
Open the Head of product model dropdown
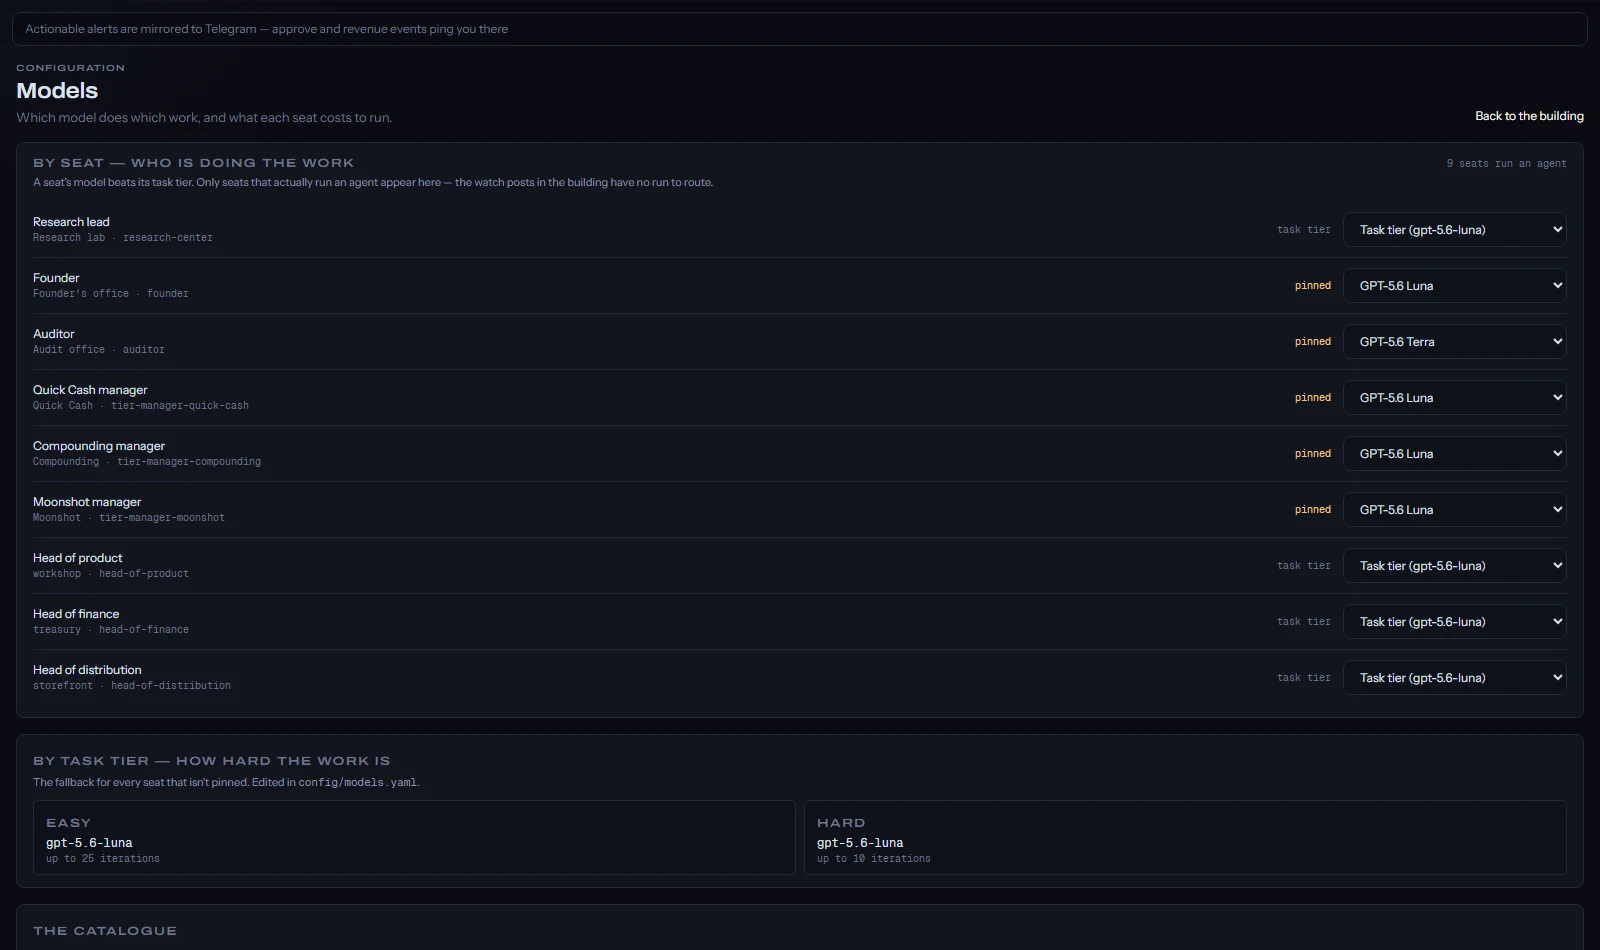[x=1454, y=566]
